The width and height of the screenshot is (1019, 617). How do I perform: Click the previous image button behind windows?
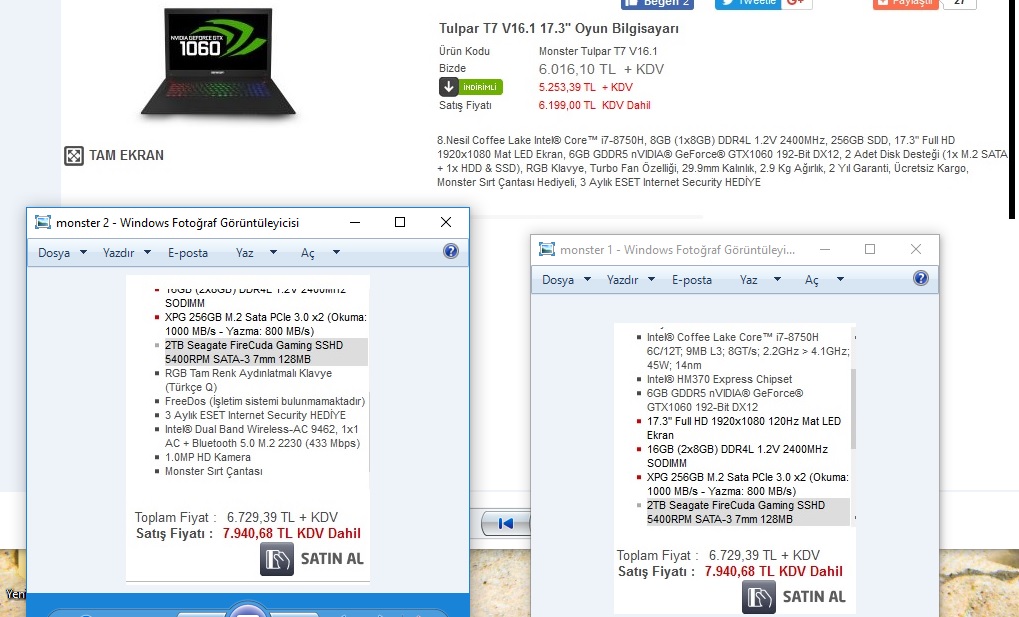(505, 523)
